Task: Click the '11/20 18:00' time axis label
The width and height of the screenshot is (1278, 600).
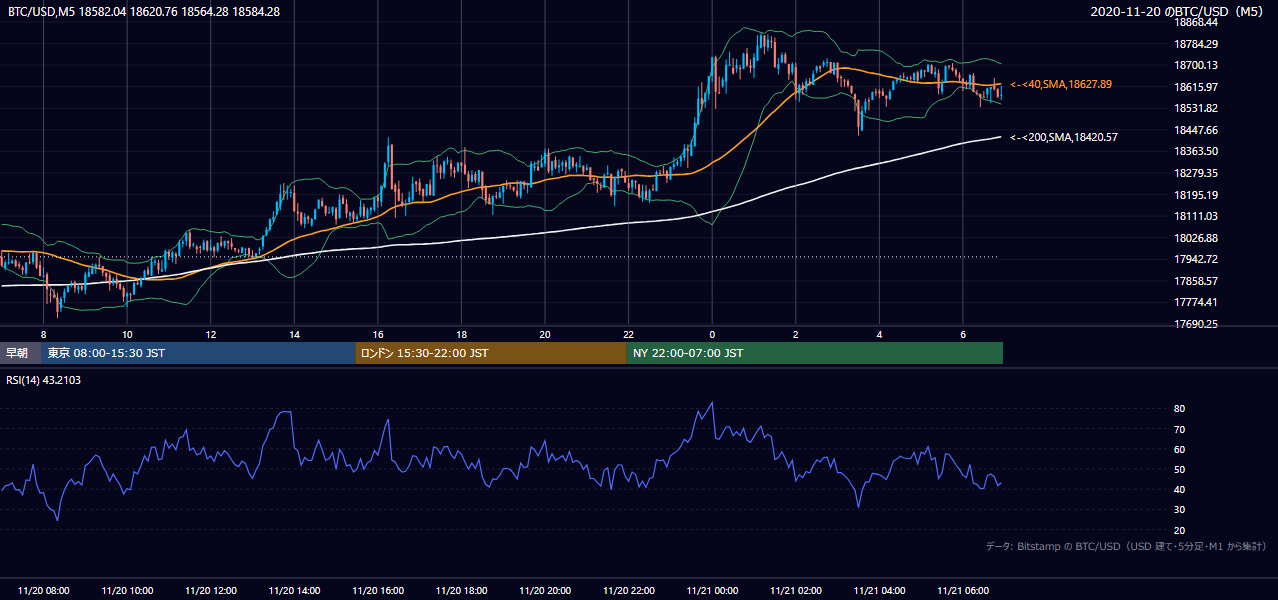Action: click(x=461, y=591)
